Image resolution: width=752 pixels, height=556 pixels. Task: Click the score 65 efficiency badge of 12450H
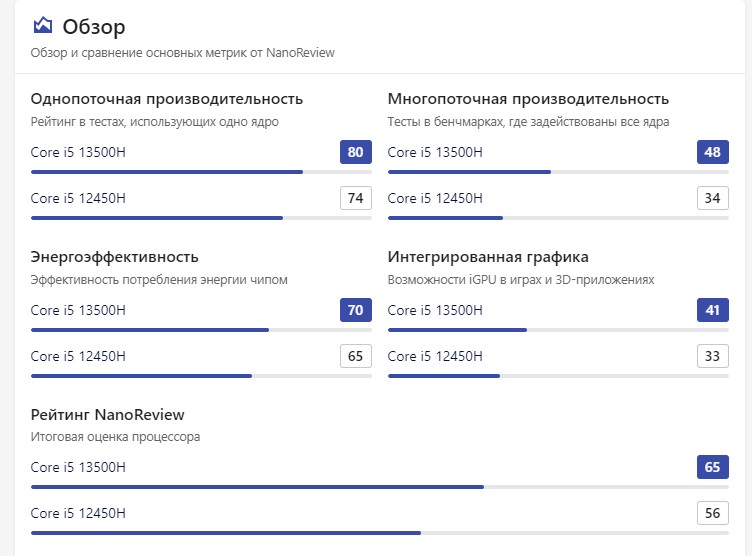click(355, 356)
